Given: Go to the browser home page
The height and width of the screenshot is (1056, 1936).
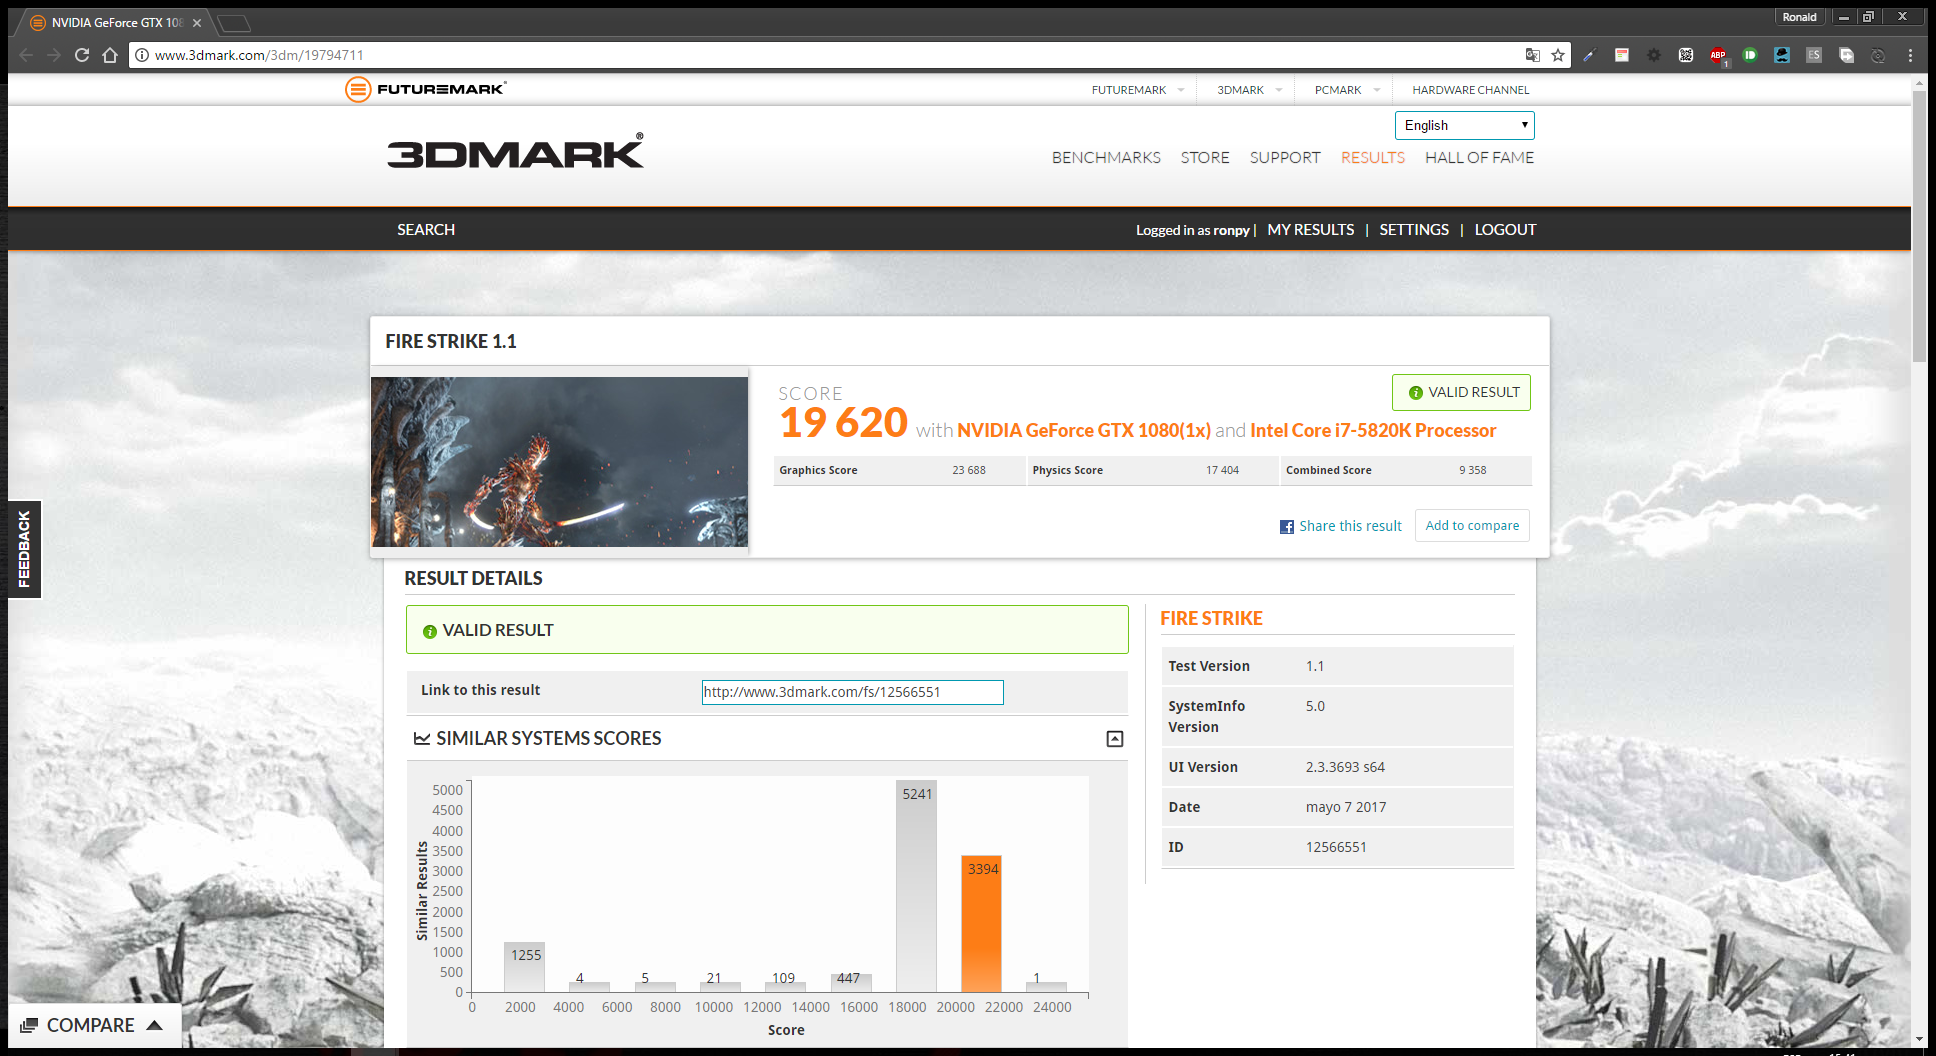Looking at the screenshot, I should point(110,55).
